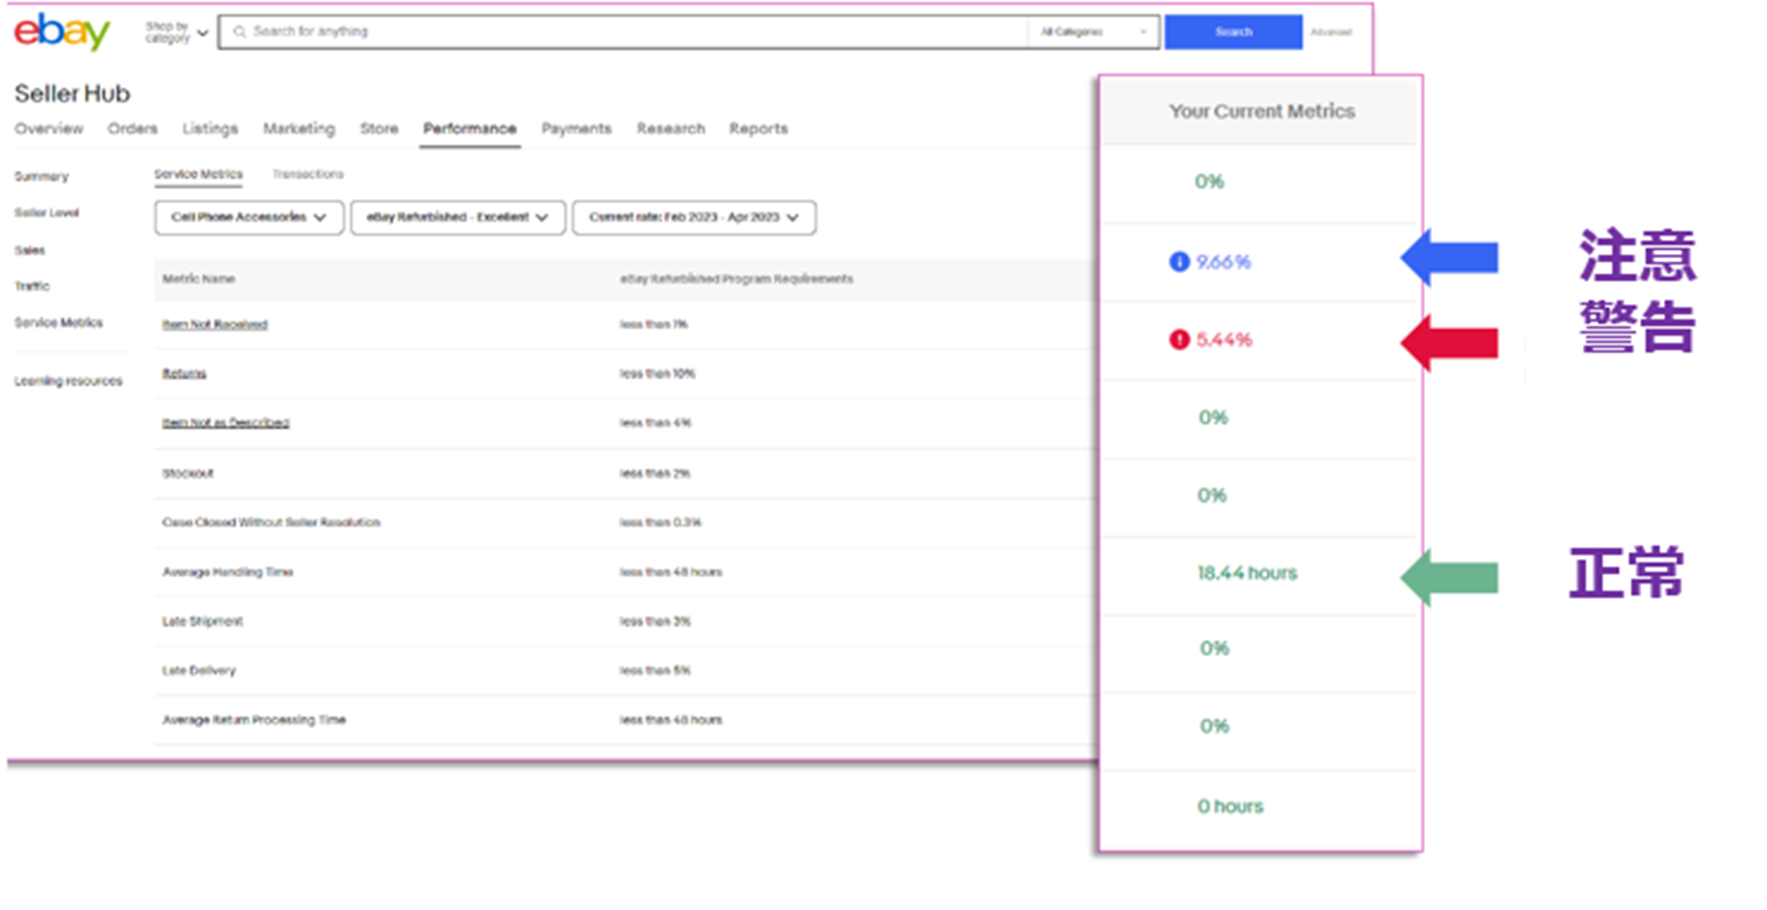Expand the All Categories dropdown
The height and width of the screenshot is (910, 1767).
point(1093,32)
